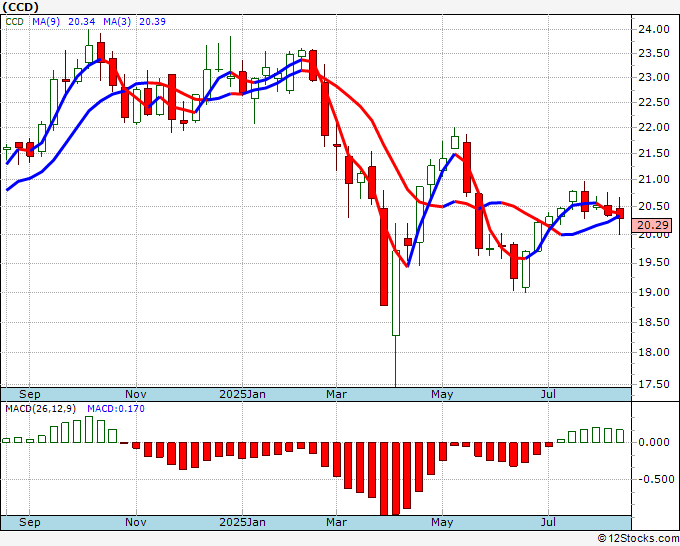Click the 24.00 price axis label
The image size is (680, 546).
pyautogui.click(x=654, y=29)
